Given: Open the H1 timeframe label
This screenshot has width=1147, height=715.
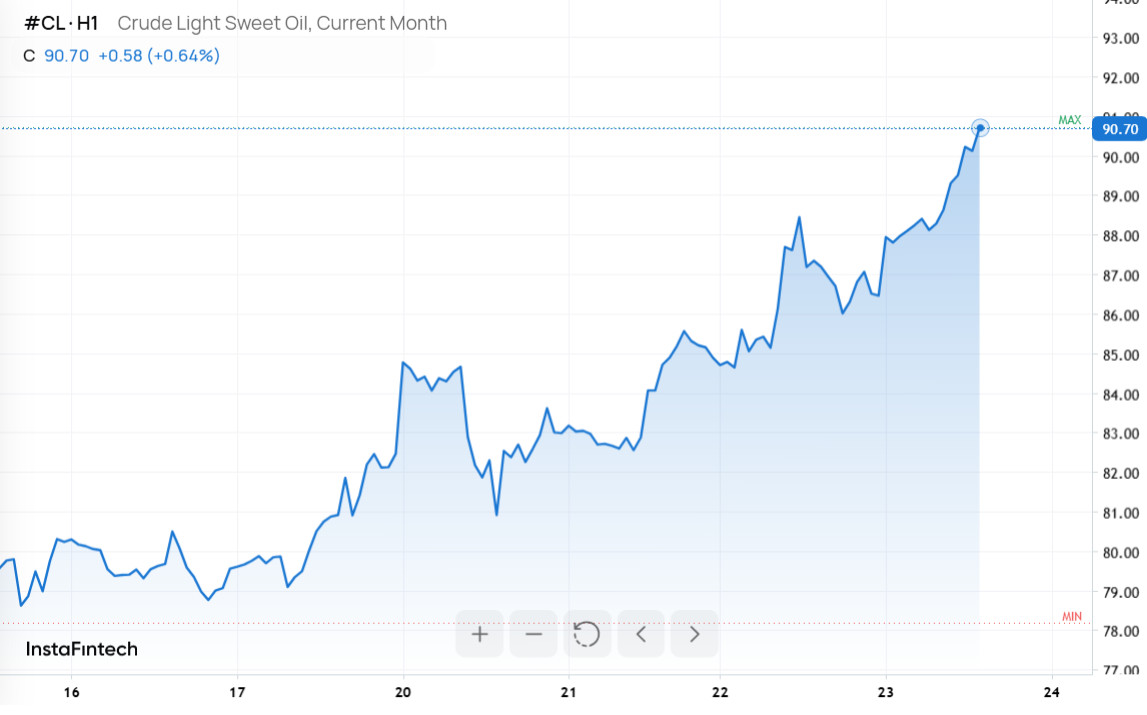Looking at the screenshot, I should (87, 23).
